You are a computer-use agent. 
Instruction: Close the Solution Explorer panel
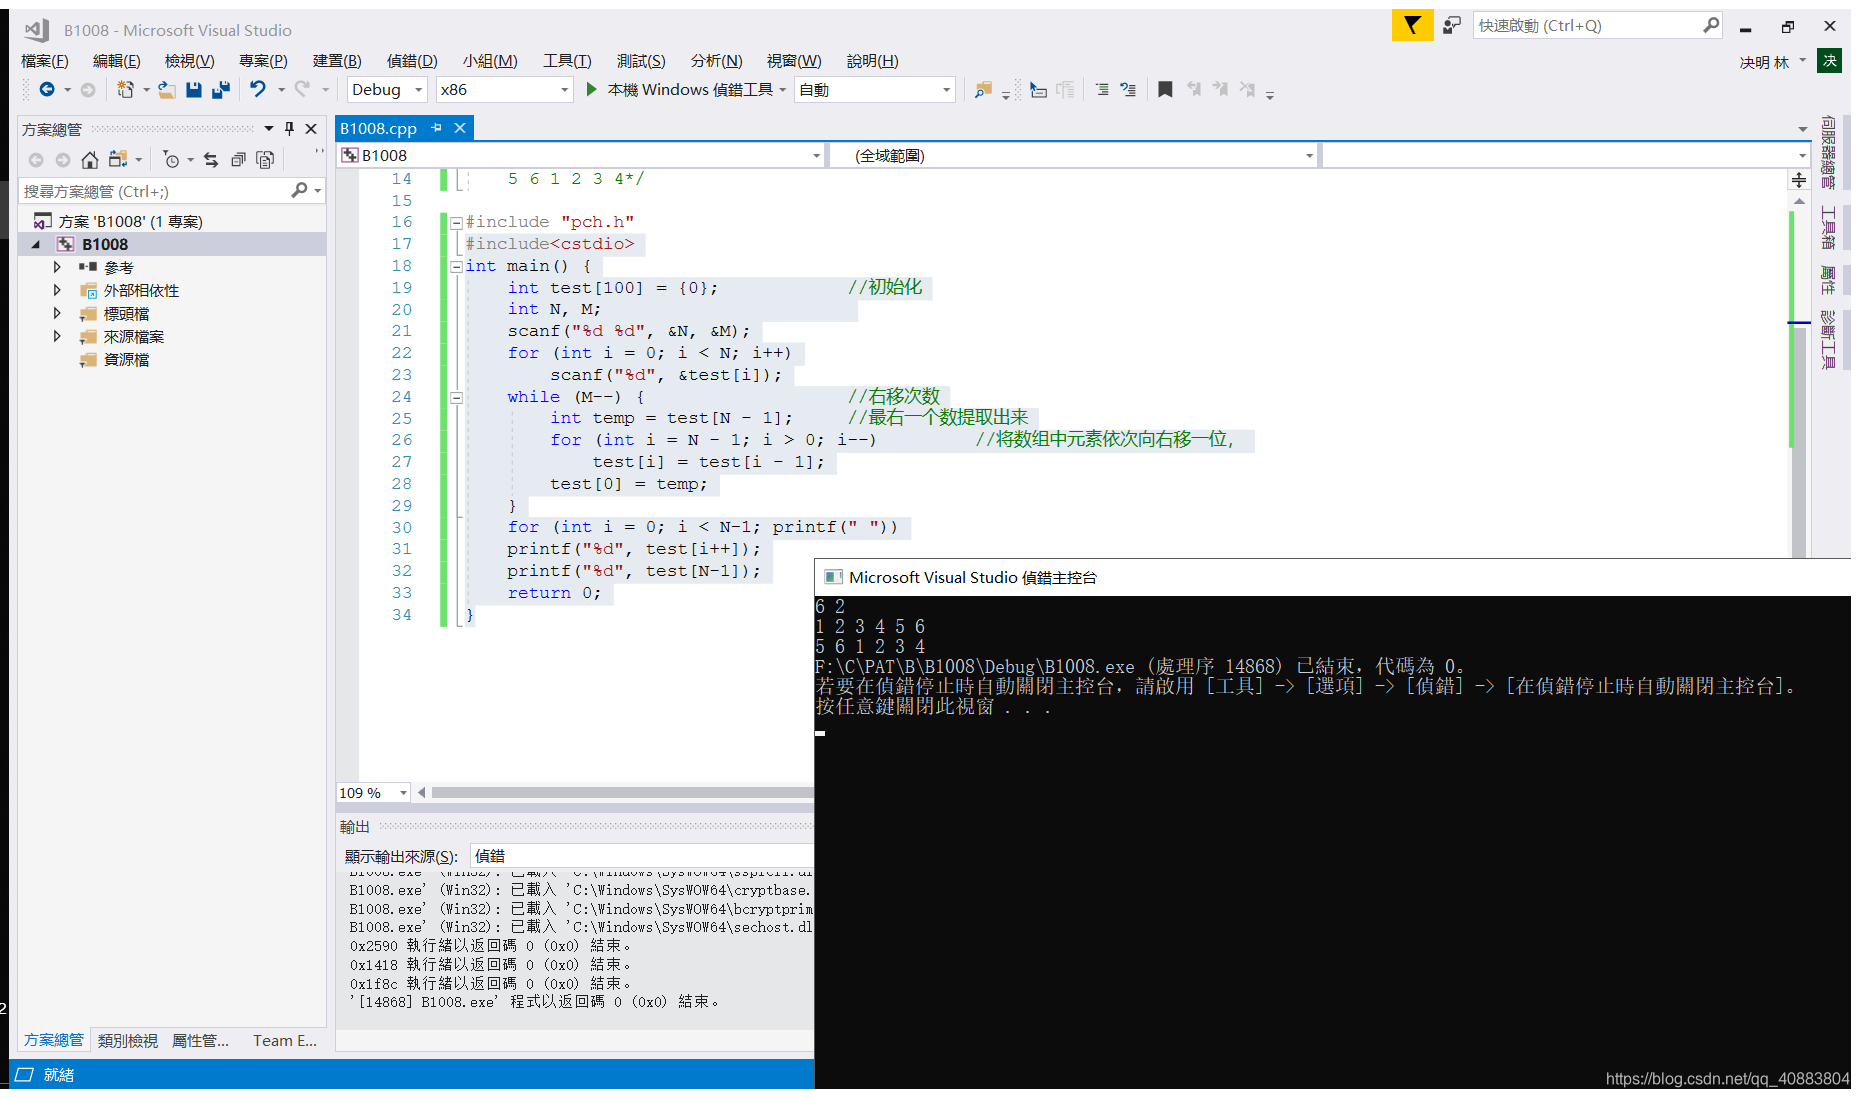[311, 129]
